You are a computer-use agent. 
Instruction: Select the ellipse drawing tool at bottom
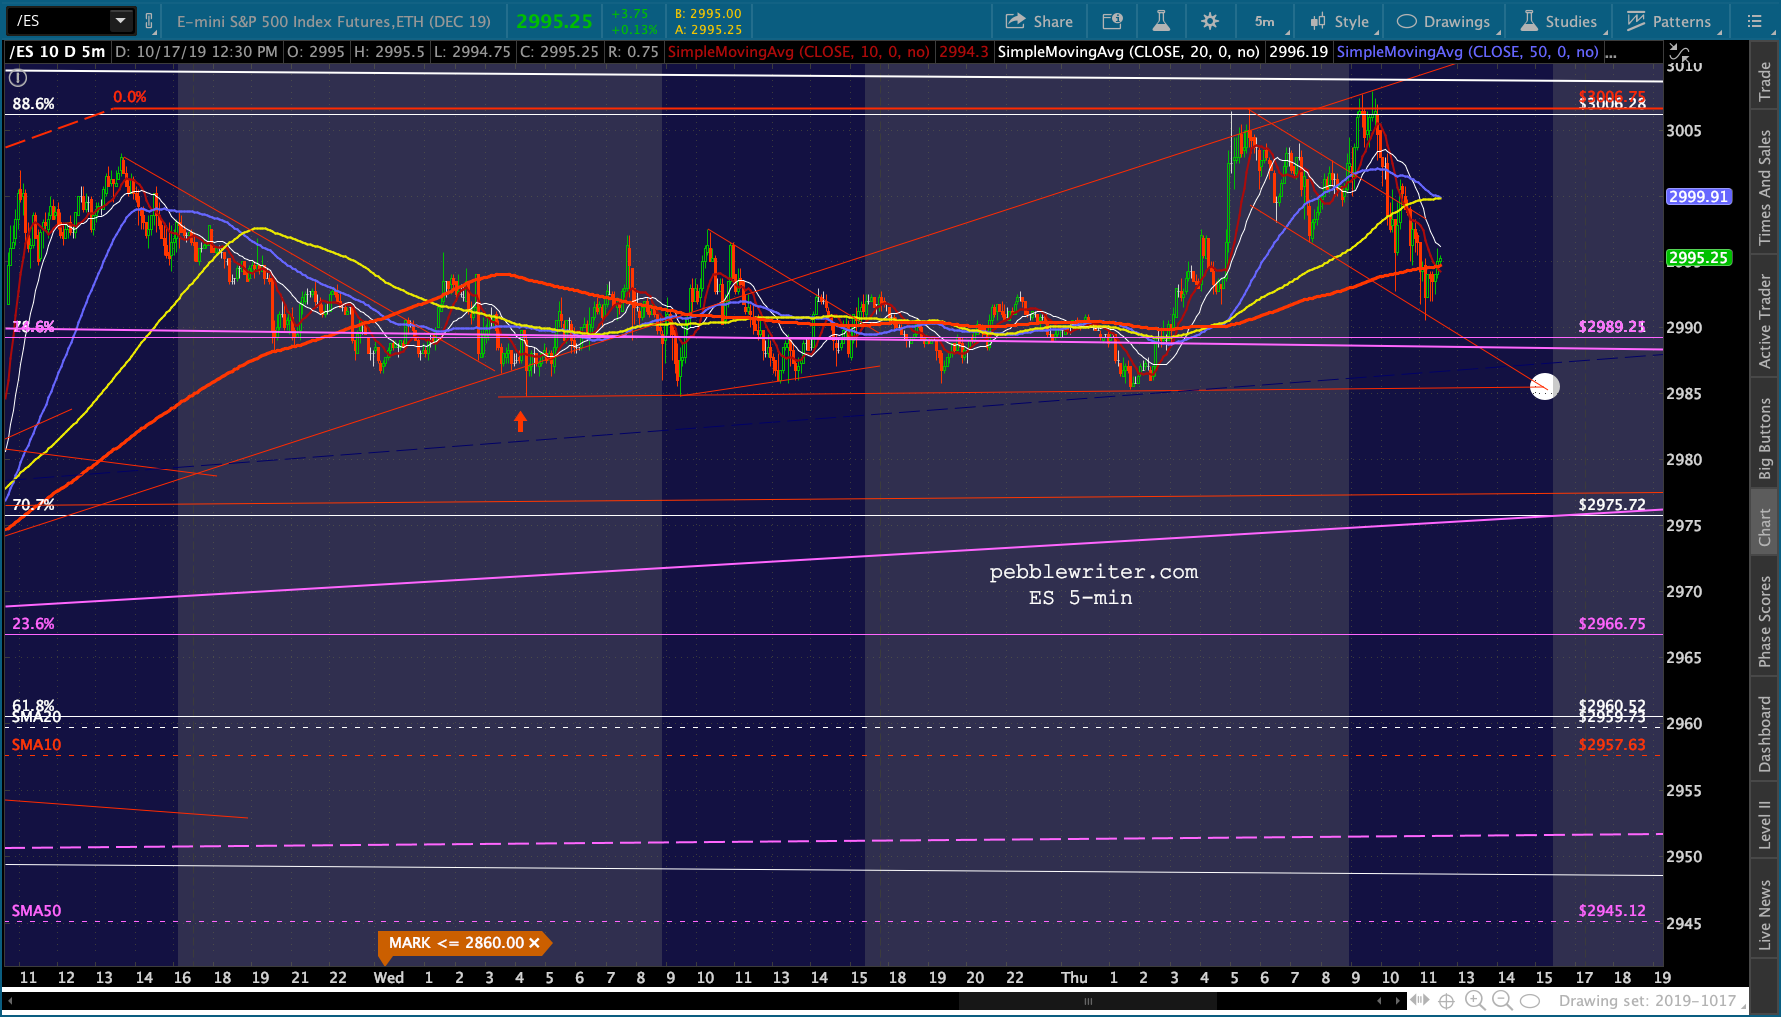(x=1530, y=1000)
